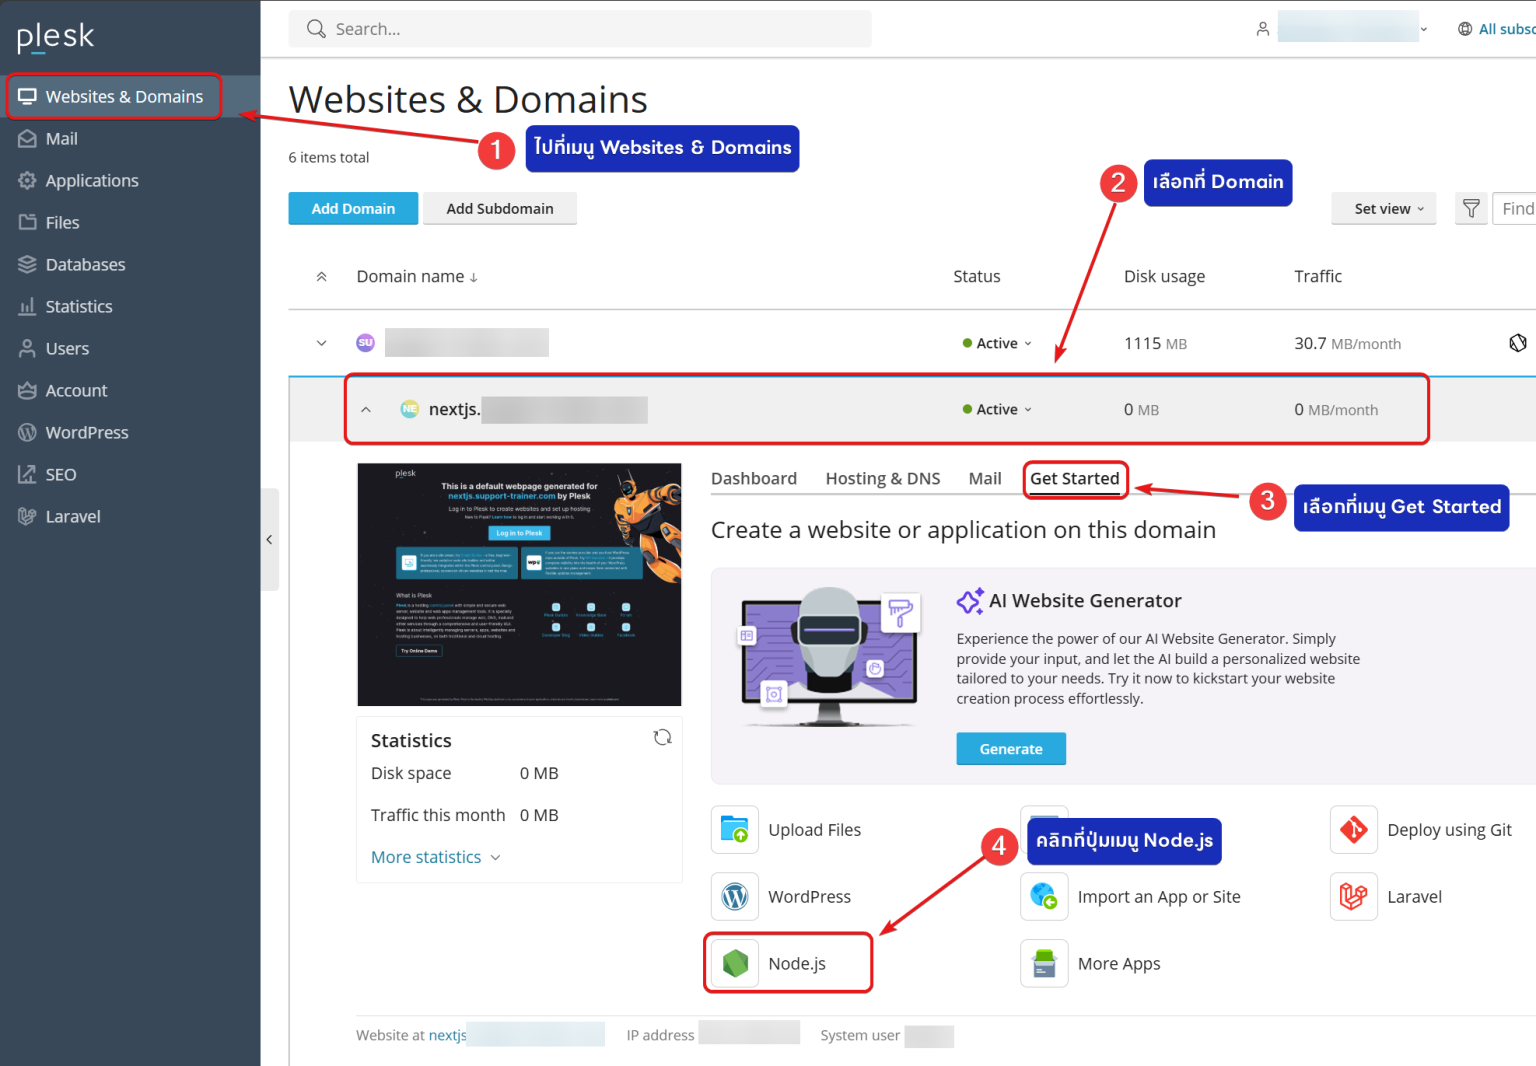Open the SEO section in sidebar
The image size is (1536, 1066).
tap(61, 474)
